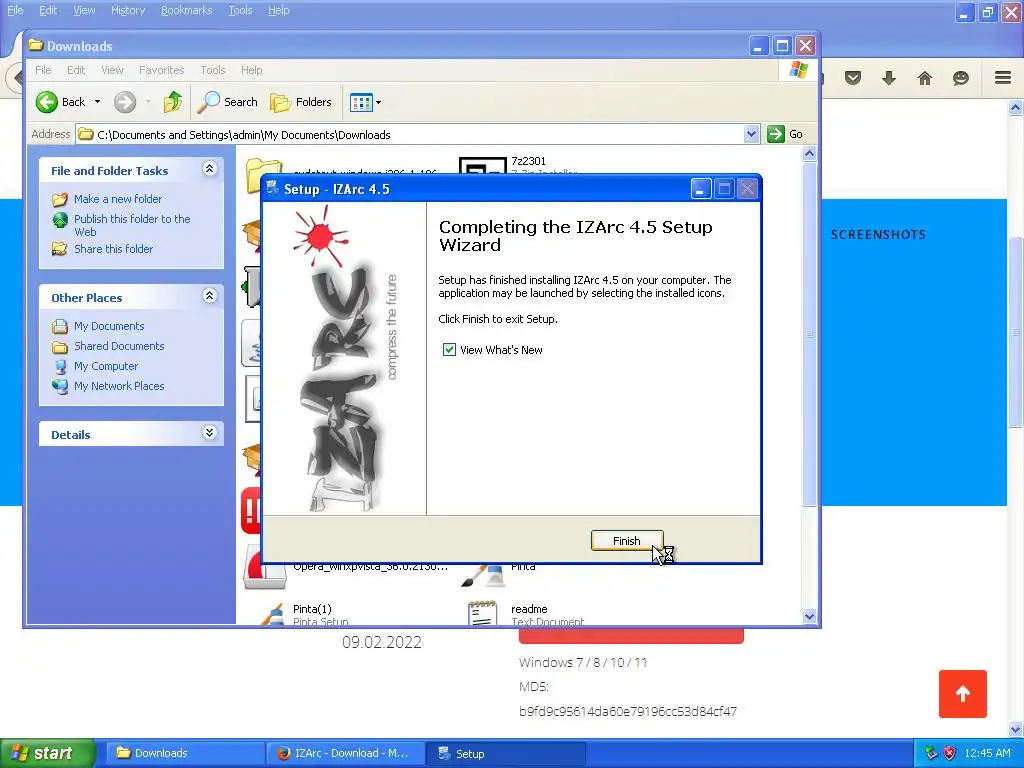Viewport: 1024px width, 768px height.
Task: Uncheck View What's New checkbox
Action: point(449,349)
